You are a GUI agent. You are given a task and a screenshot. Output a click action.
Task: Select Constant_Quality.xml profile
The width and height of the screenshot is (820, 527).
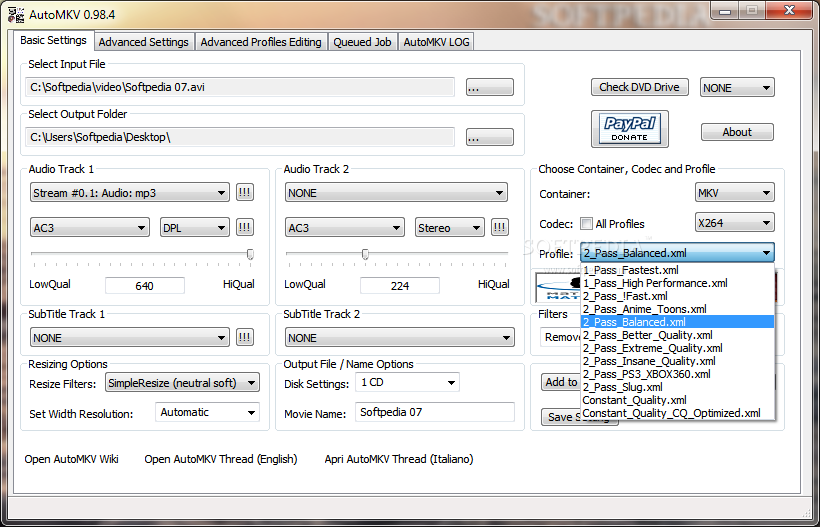point(677,400)
